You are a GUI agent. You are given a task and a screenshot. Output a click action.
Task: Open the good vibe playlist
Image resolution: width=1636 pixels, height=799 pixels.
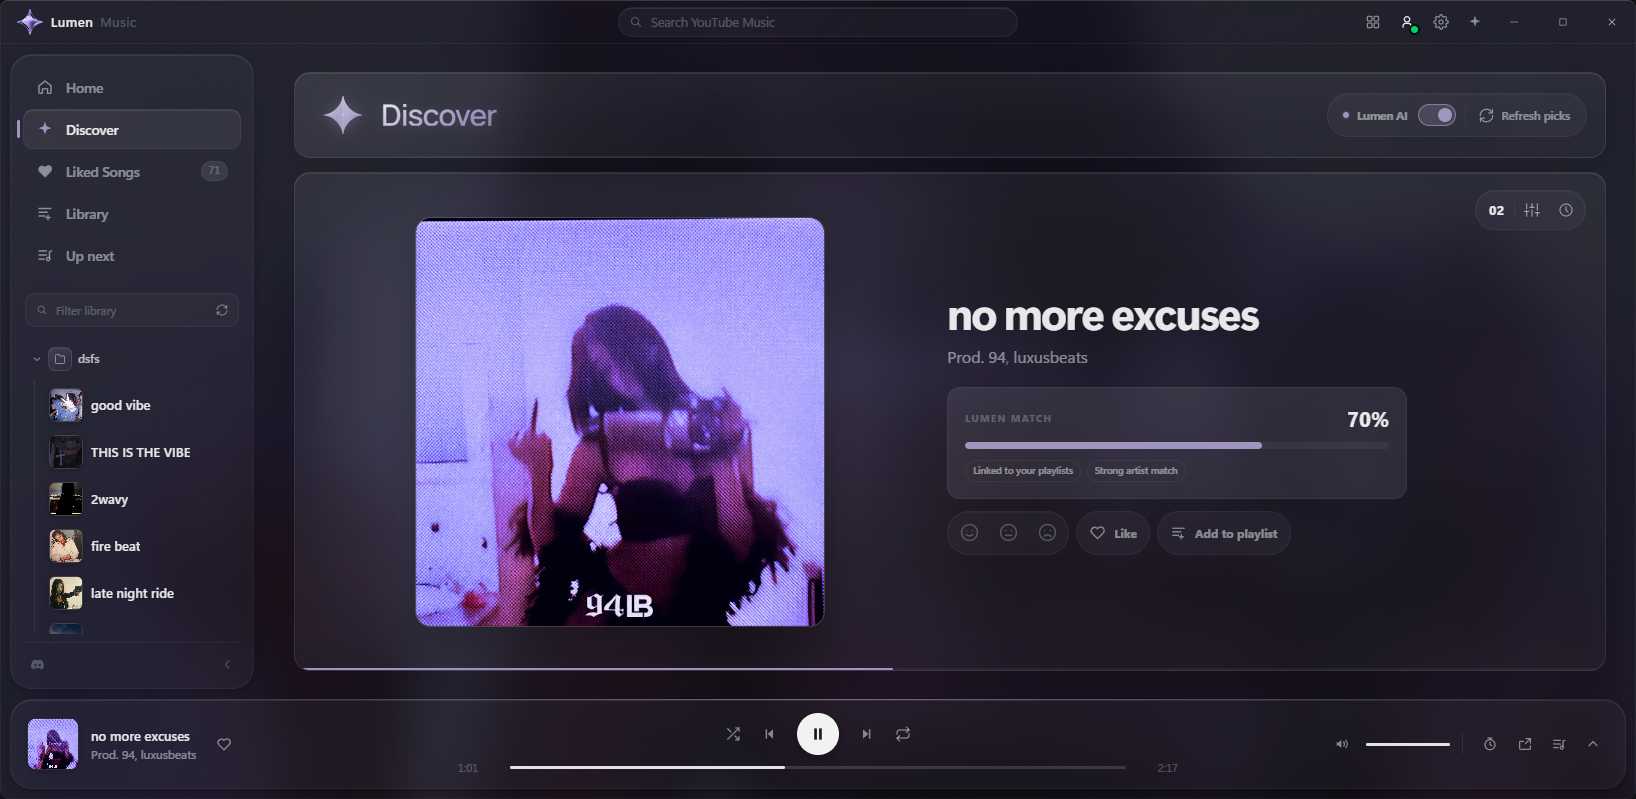pos(140,405)
